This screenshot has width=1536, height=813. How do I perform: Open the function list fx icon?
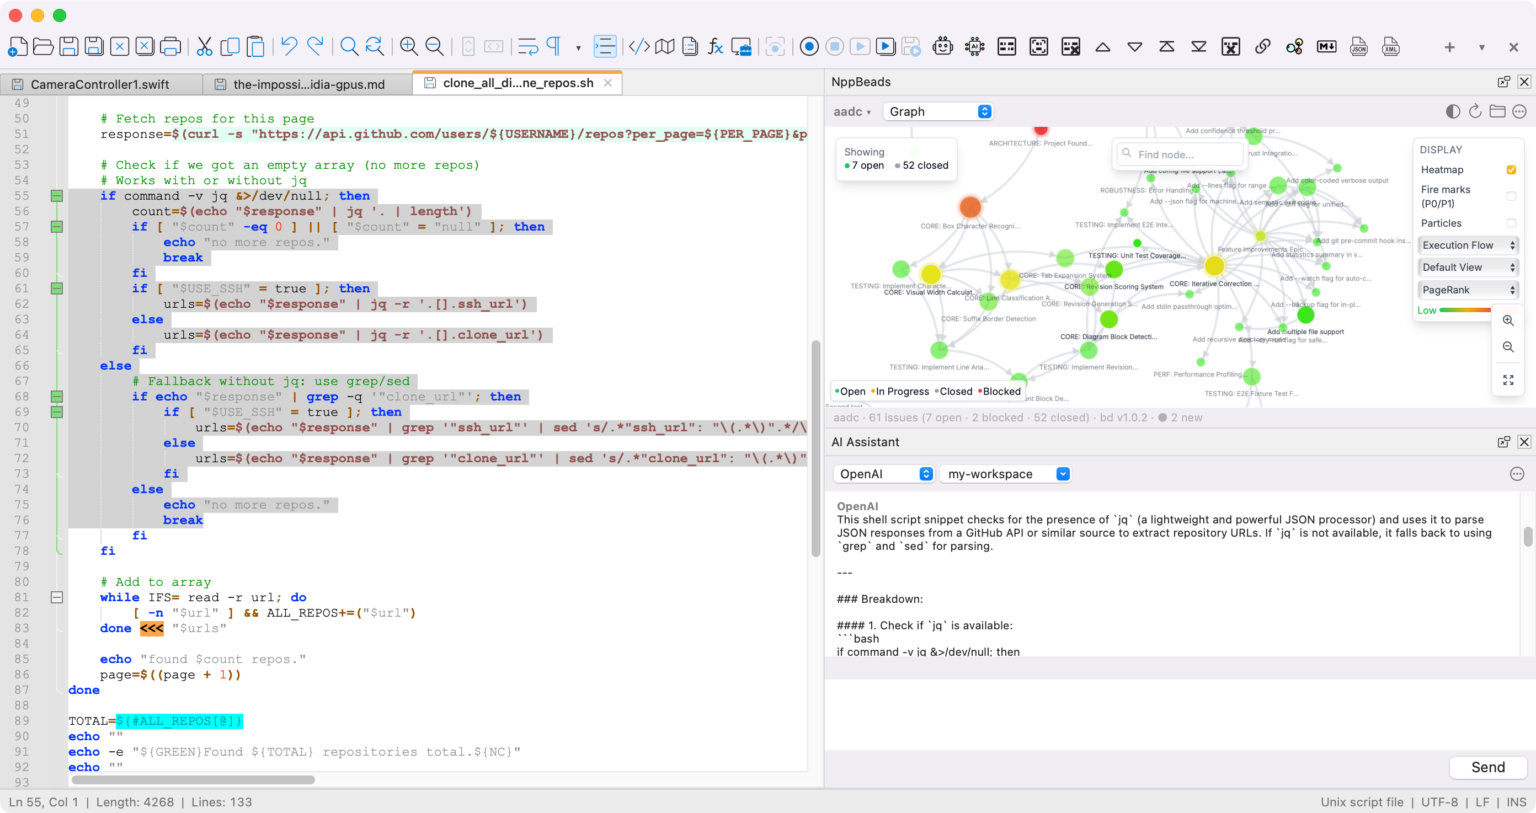click(x=716, y=46)
